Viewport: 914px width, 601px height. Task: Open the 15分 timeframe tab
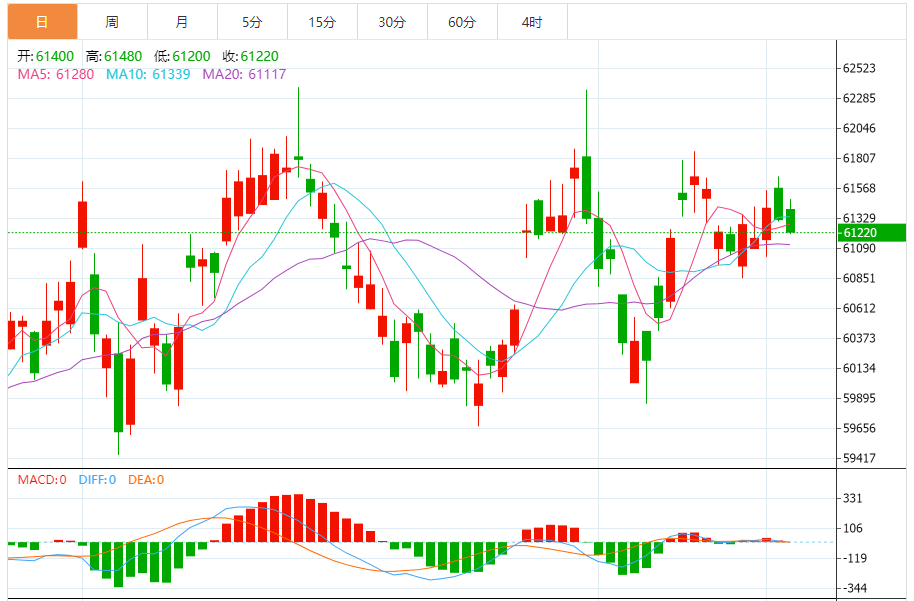(322, 22)
